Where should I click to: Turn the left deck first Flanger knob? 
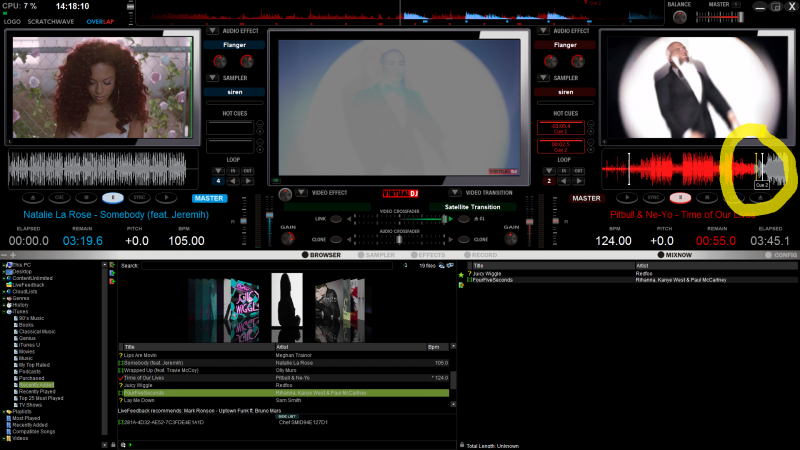tap(220, 62)
